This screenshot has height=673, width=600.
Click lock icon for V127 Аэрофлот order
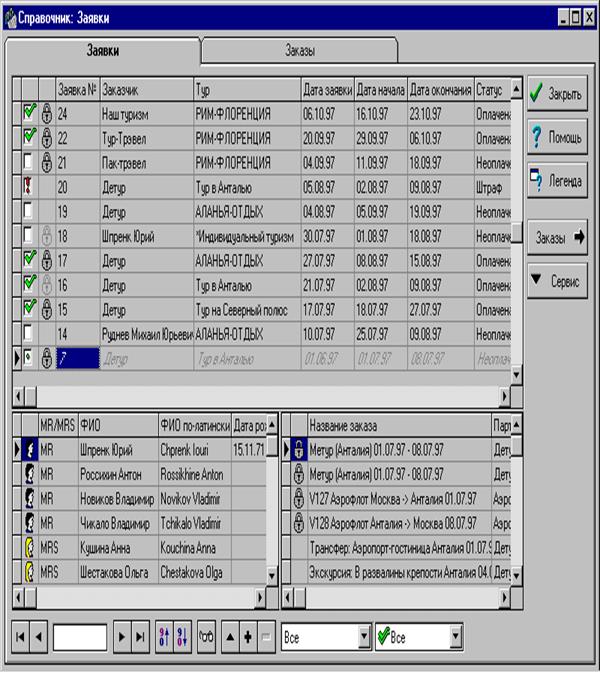pyautogui.click(x=296, y=497)
